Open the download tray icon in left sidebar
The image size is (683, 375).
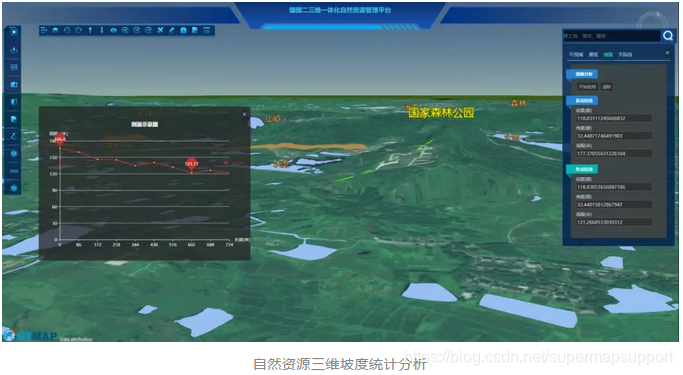(x=14, y=50)
